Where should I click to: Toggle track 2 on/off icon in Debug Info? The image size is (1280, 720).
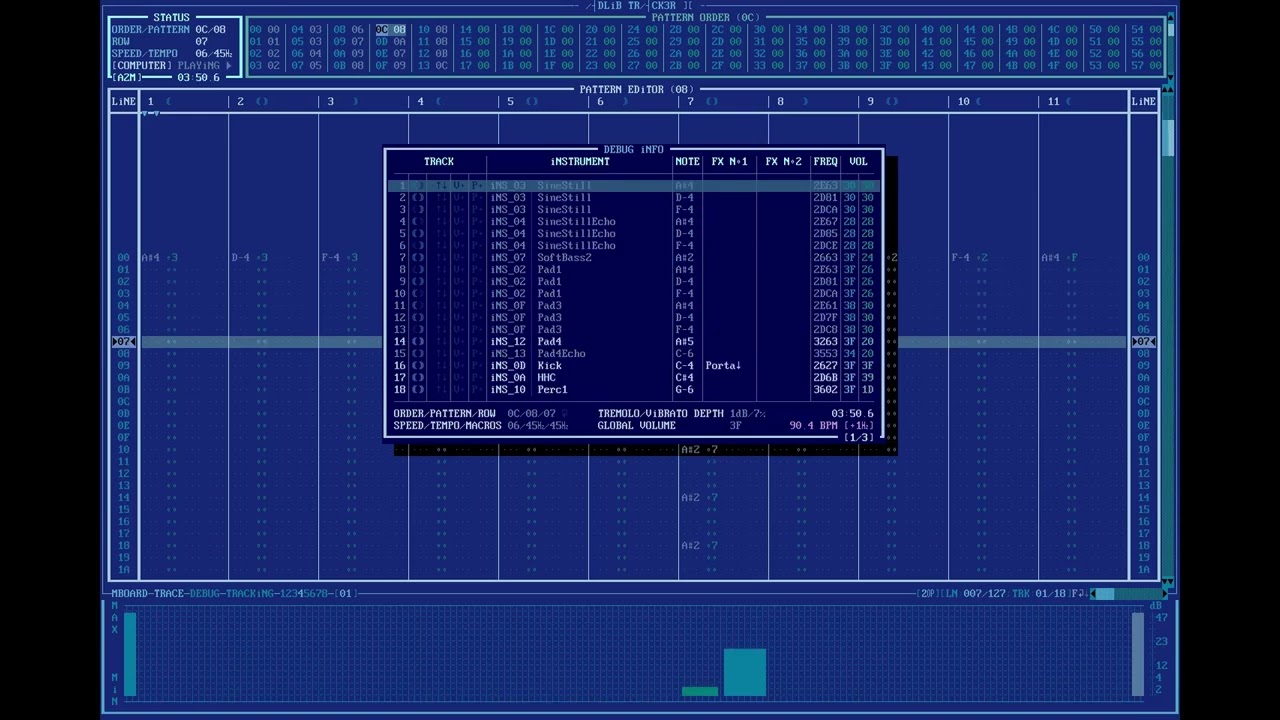pos(417,198)
